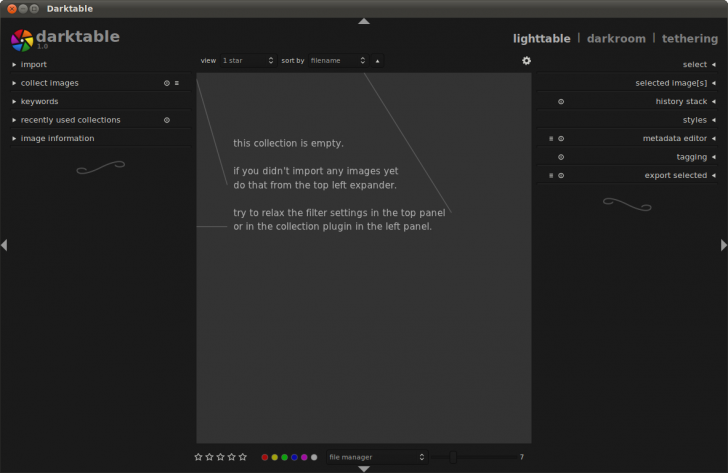Toggle the blue color label

tap(294, 458)
